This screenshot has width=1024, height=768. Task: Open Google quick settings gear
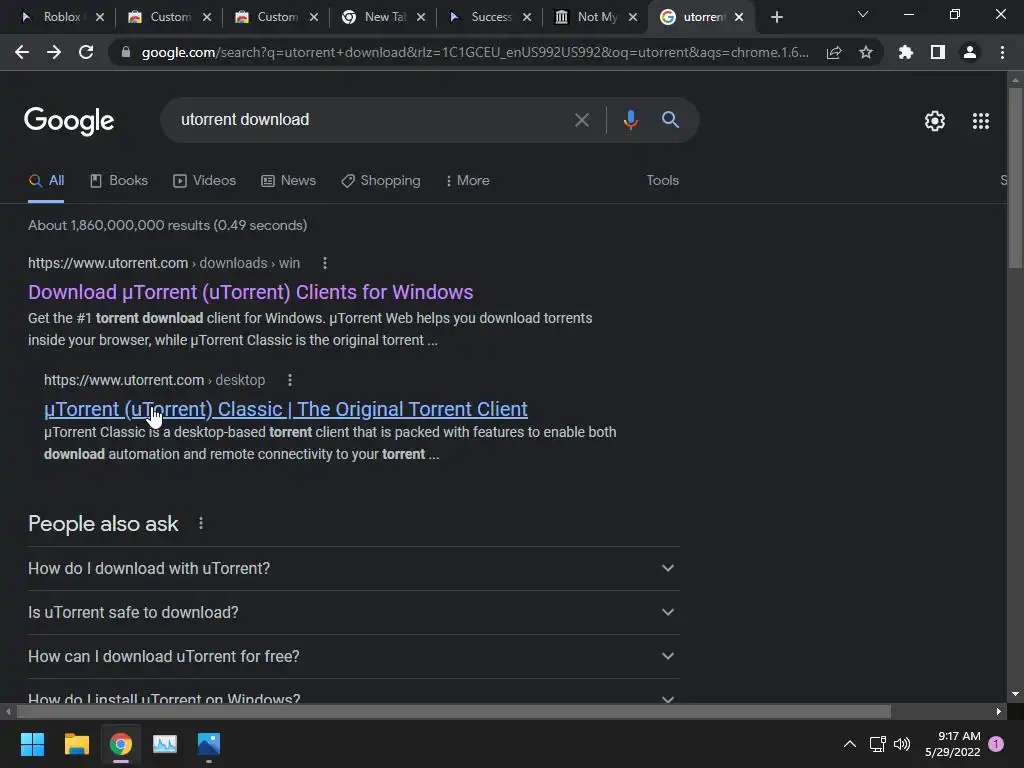(935, 121)
